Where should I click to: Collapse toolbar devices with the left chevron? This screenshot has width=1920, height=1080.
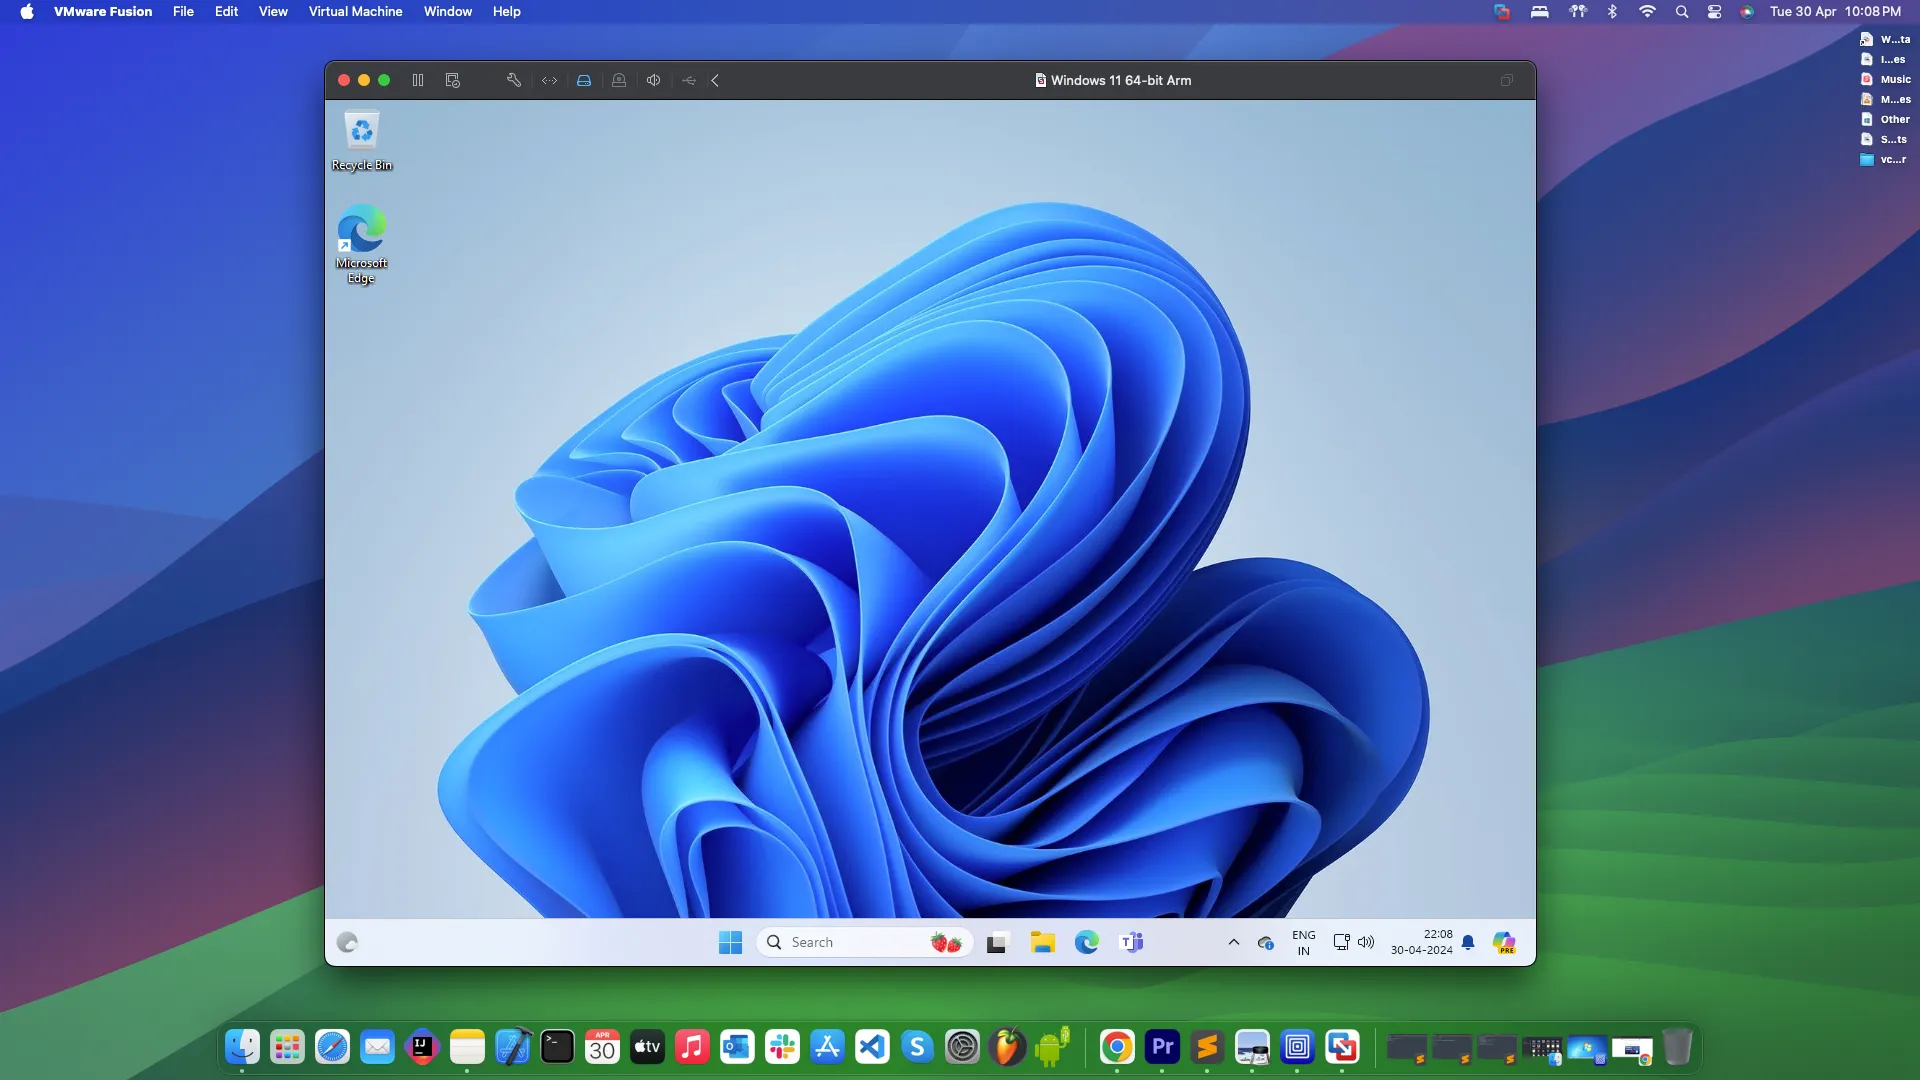[715, 80]
